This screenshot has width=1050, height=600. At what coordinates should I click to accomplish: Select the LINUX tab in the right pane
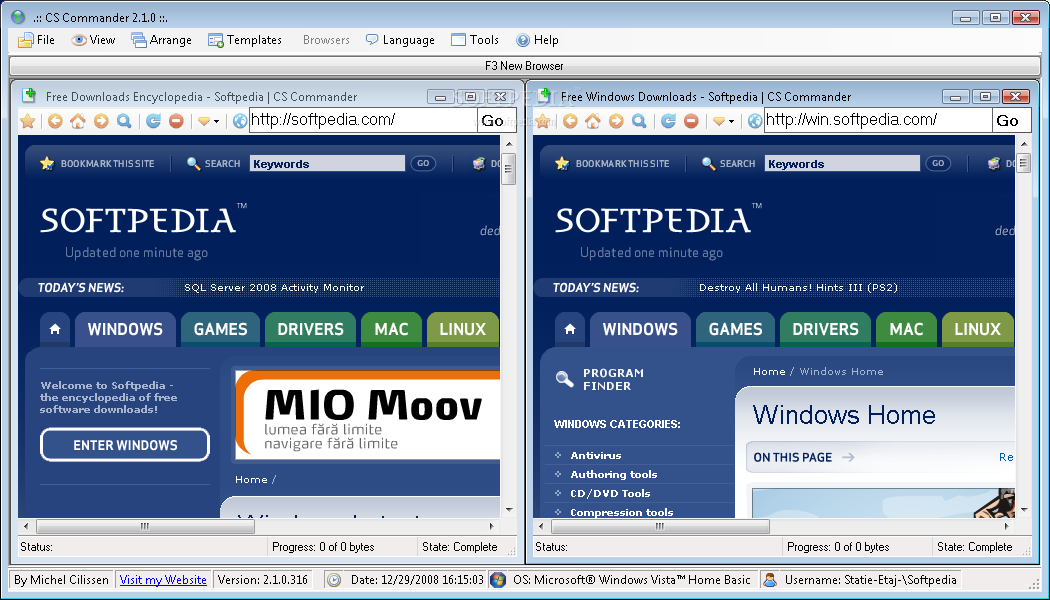tap(977, 329)
